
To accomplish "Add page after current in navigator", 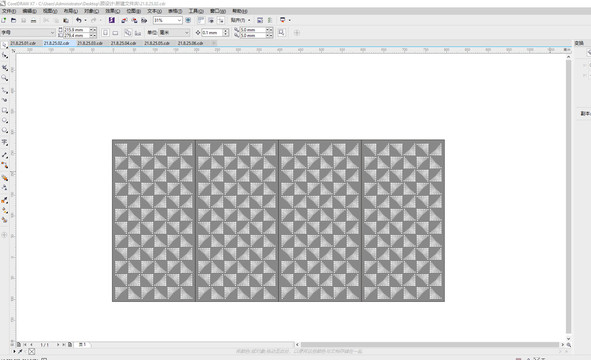I will (x=70, y=345).
